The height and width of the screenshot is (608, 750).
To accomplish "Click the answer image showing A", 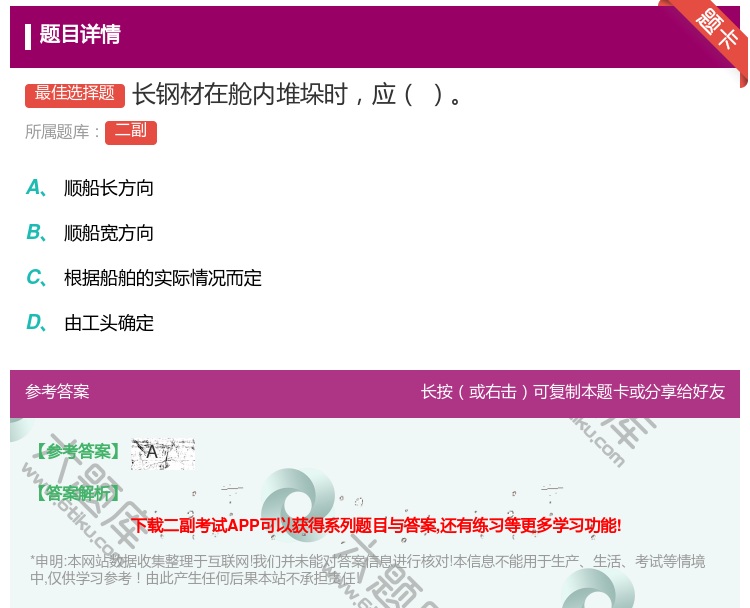I will point(163,453).
